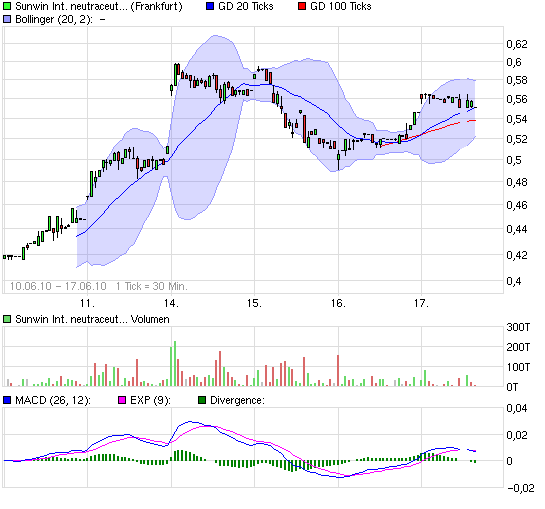
Task: Click the '16.' date axis label
Action: 338,303
